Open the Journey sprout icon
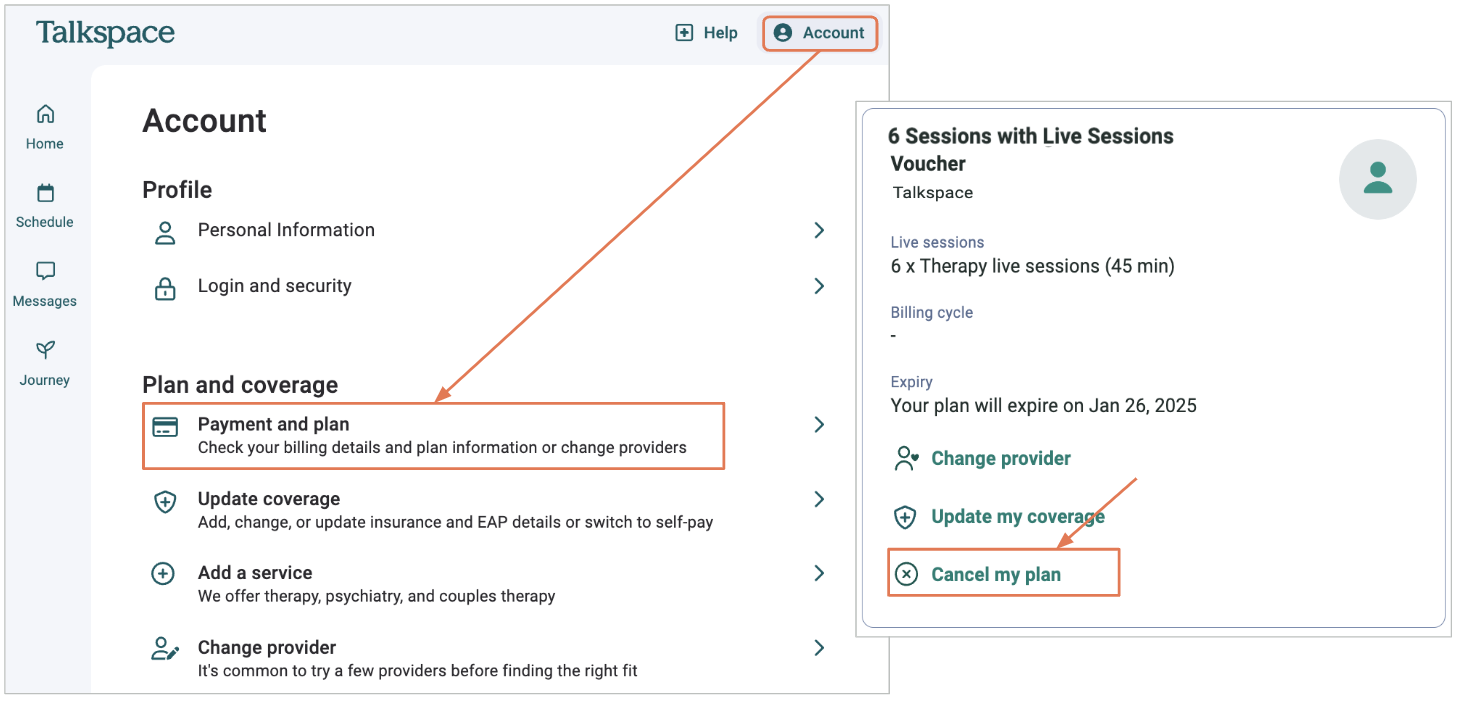The height and width of the screenshot is (702, 1460). tap(45, 350)
